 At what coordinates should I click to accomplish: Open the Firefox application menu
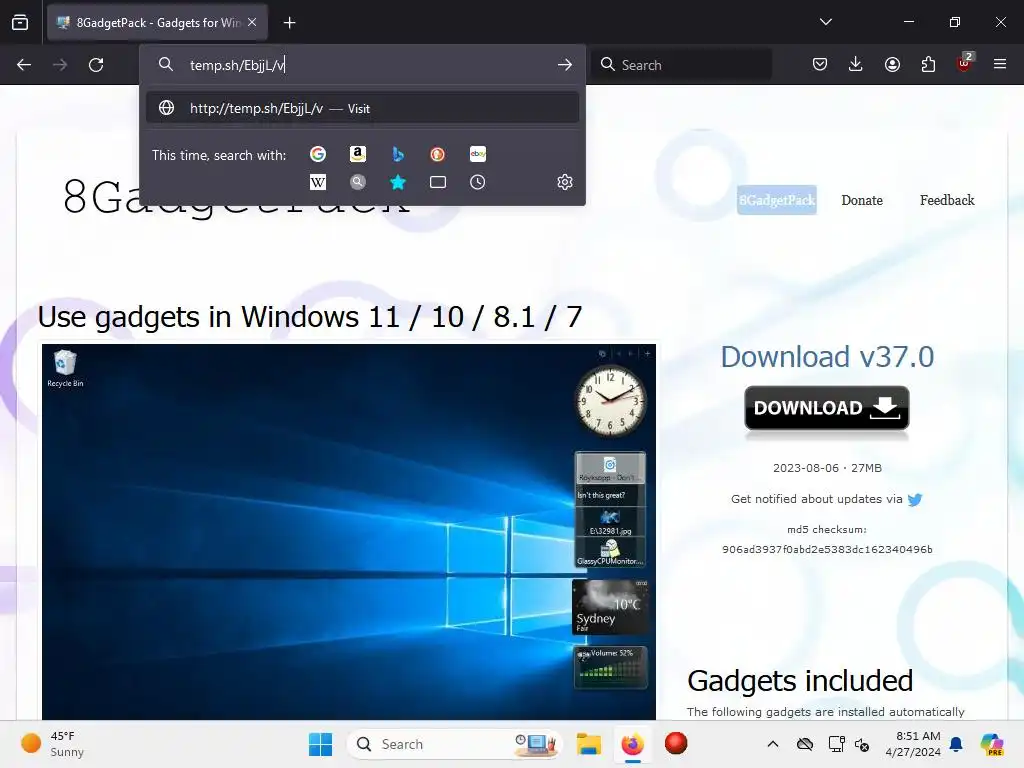(x=1000, y=64)
